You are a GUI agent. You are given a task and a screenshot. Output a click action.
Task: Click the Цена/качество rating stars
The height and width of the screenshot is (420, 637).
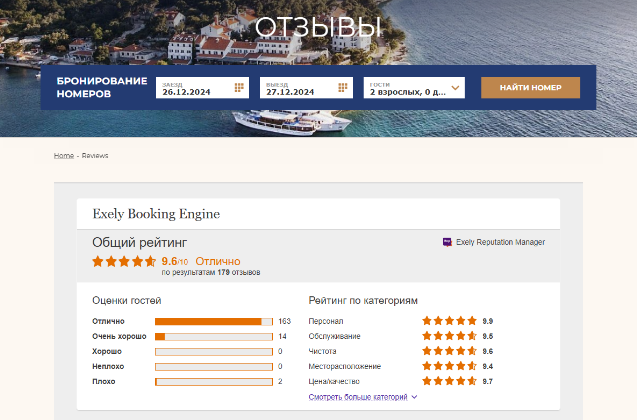pos(449,381)
